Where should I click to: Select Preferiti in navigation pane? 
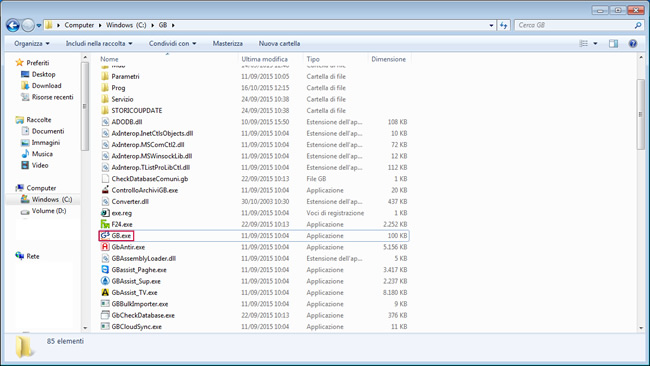[37, 63]
